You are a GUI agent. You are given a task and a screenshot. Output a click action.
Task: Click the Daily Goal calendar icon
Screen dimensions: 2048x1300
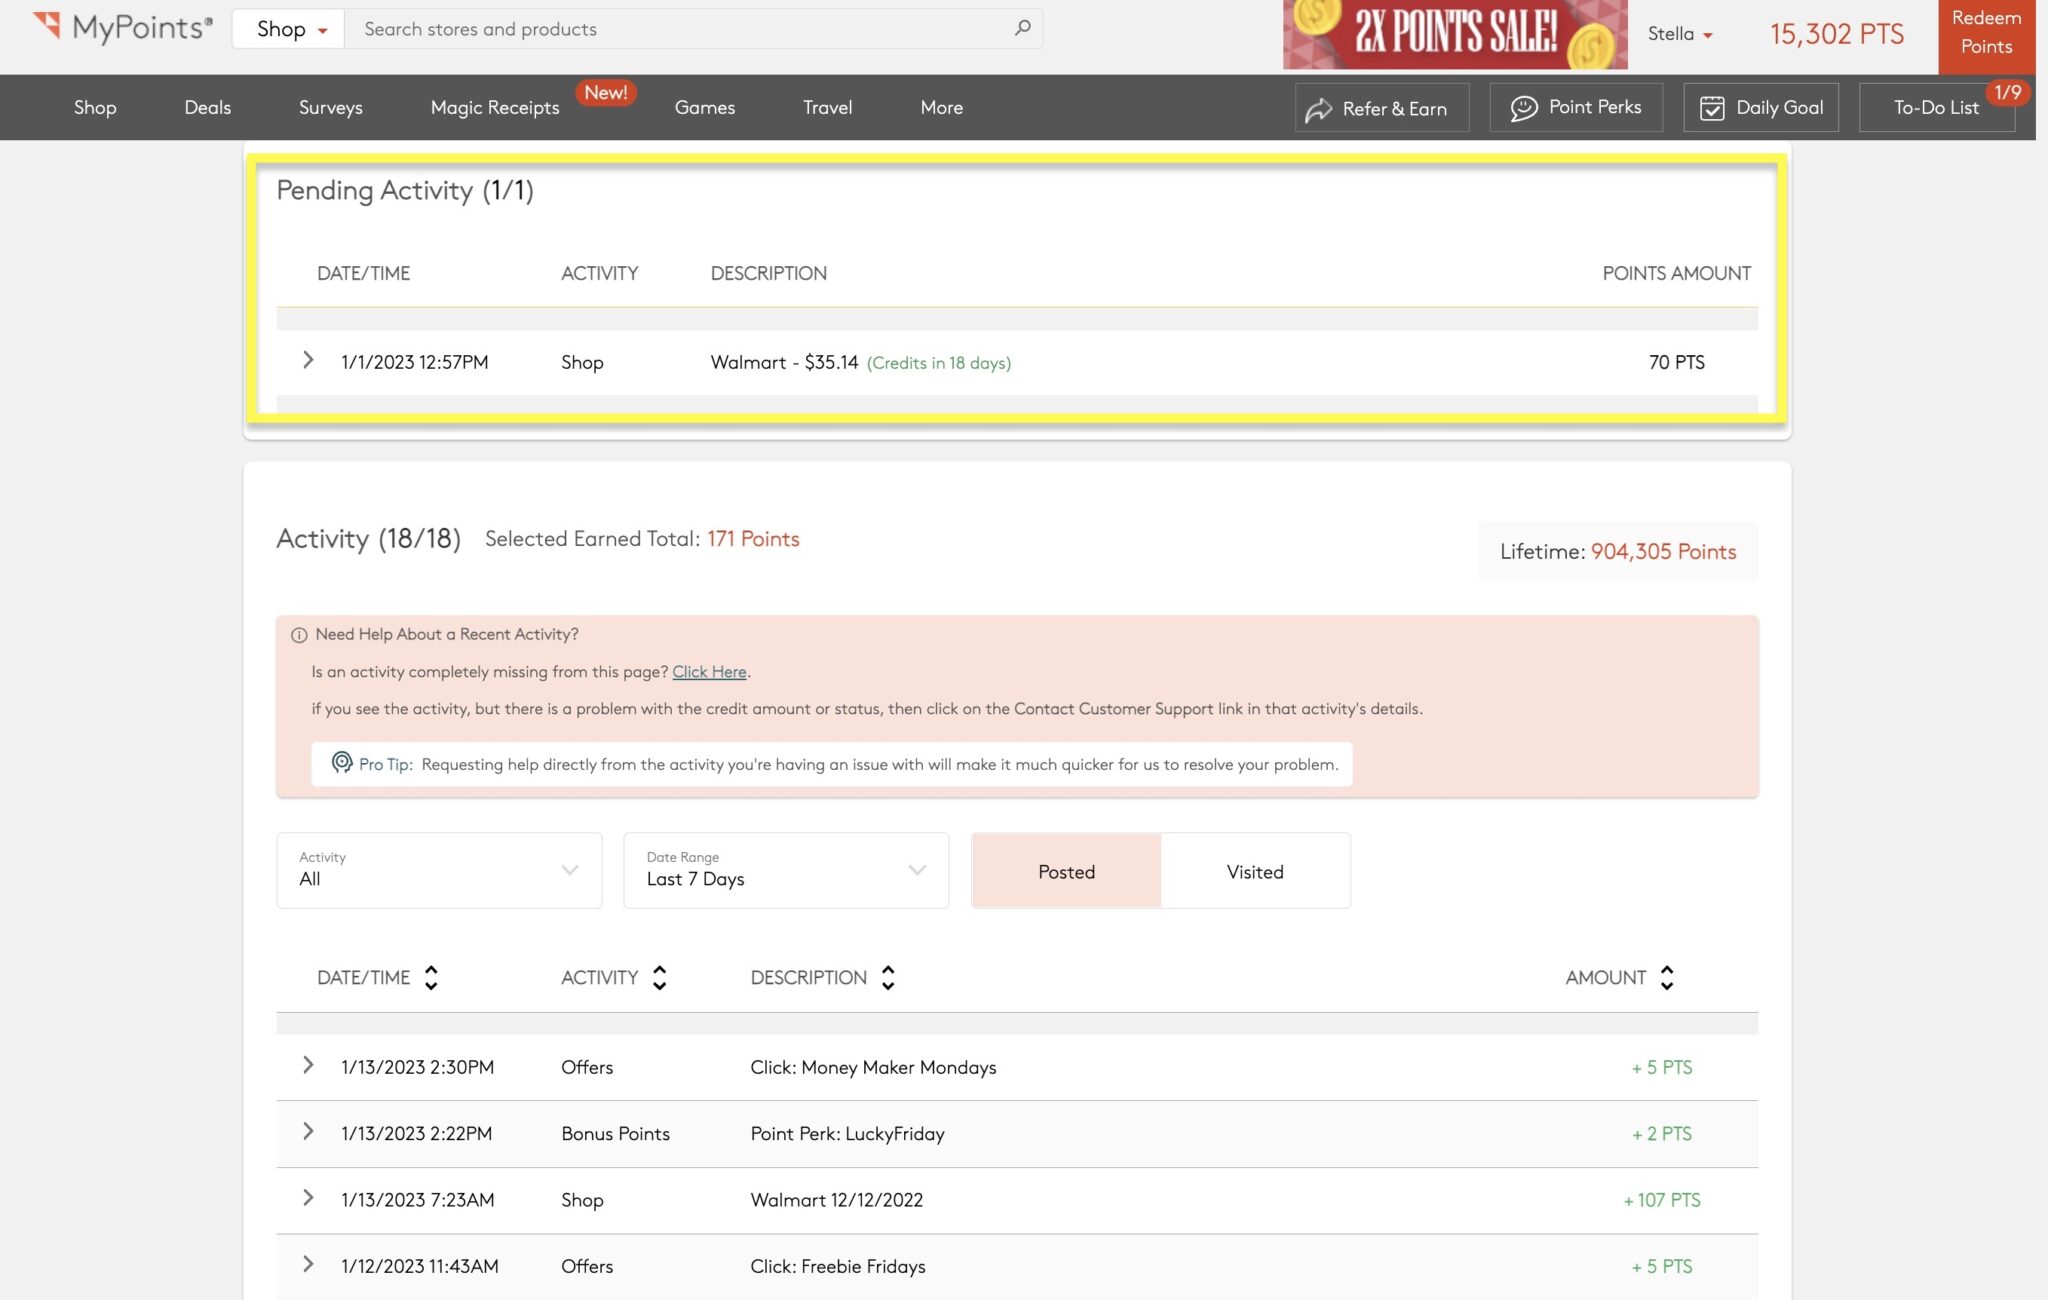click(x=1711, y=108)
